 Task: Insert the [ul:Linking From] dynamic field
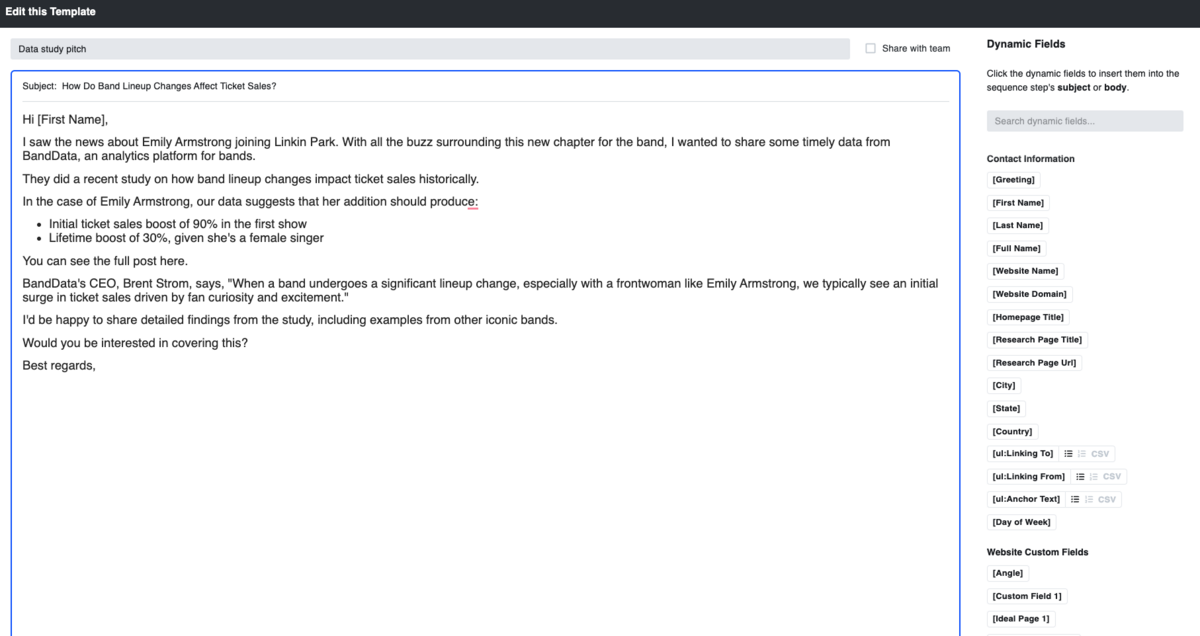[x=1028, y=477]
